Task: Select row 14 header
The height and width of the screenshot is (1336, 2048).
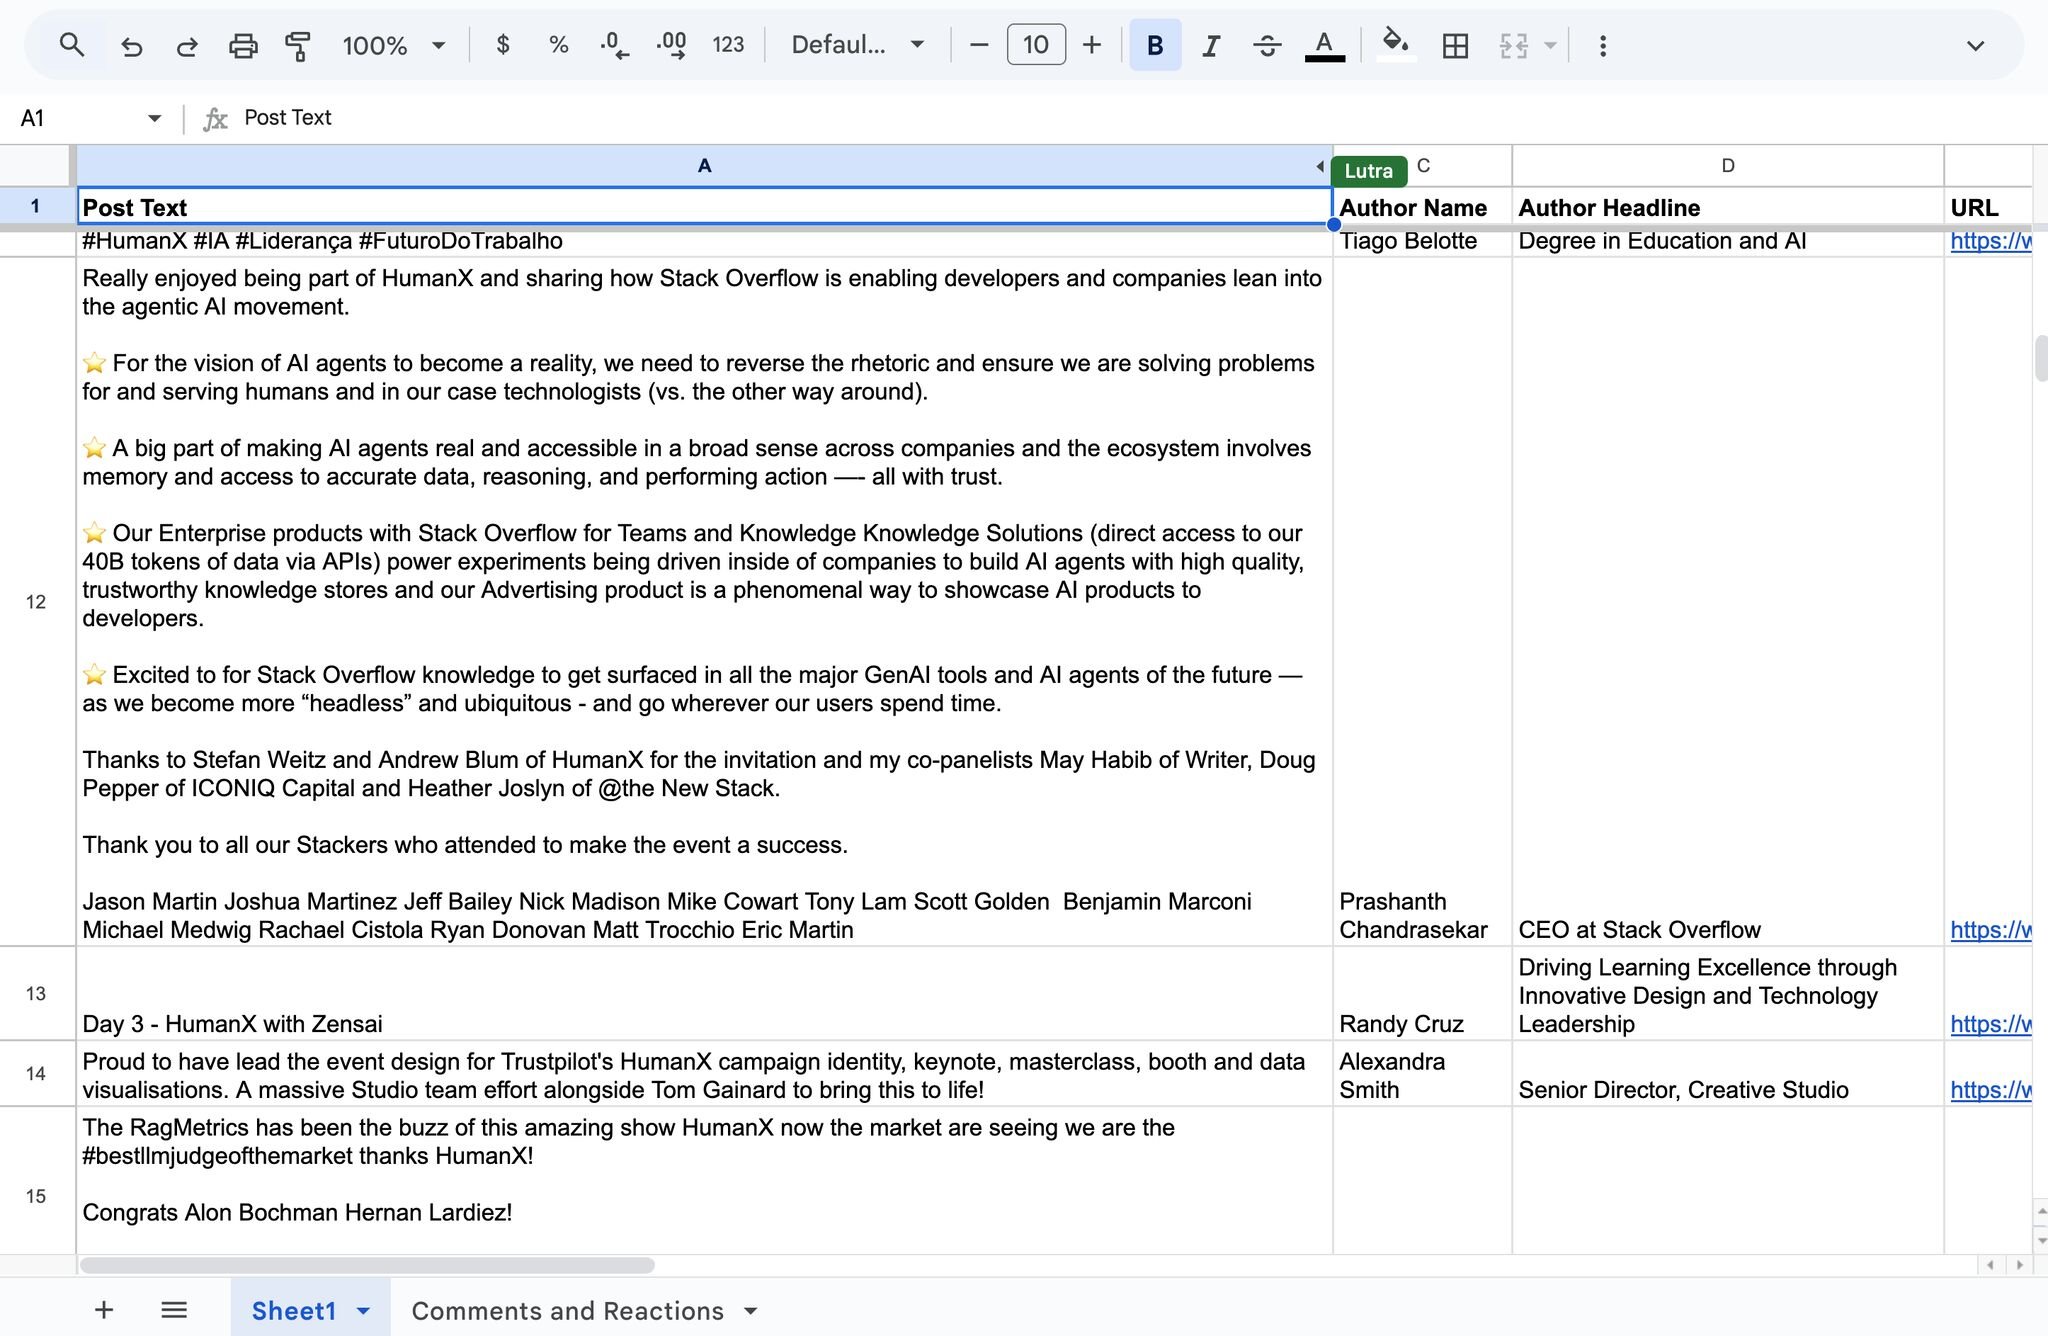Action: pyautogui.click(x=36, y=1074)
